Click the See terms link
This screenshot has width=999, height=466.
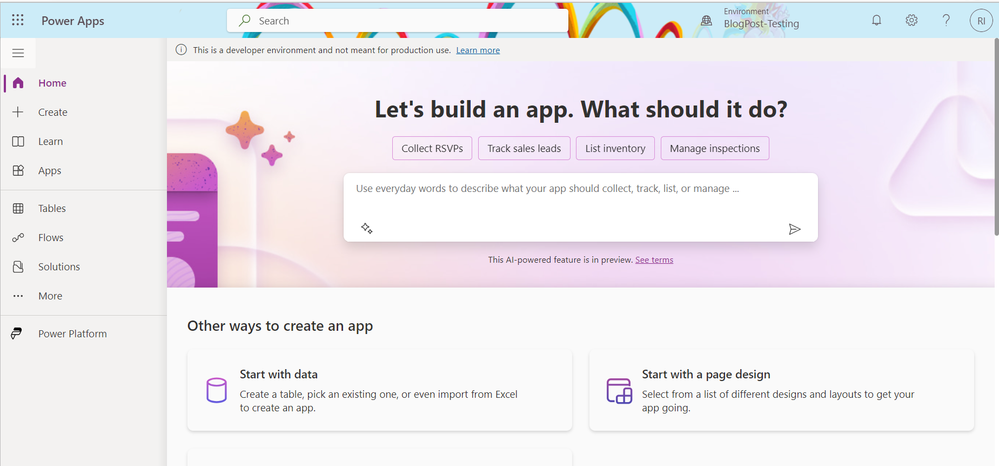(654, 260)
